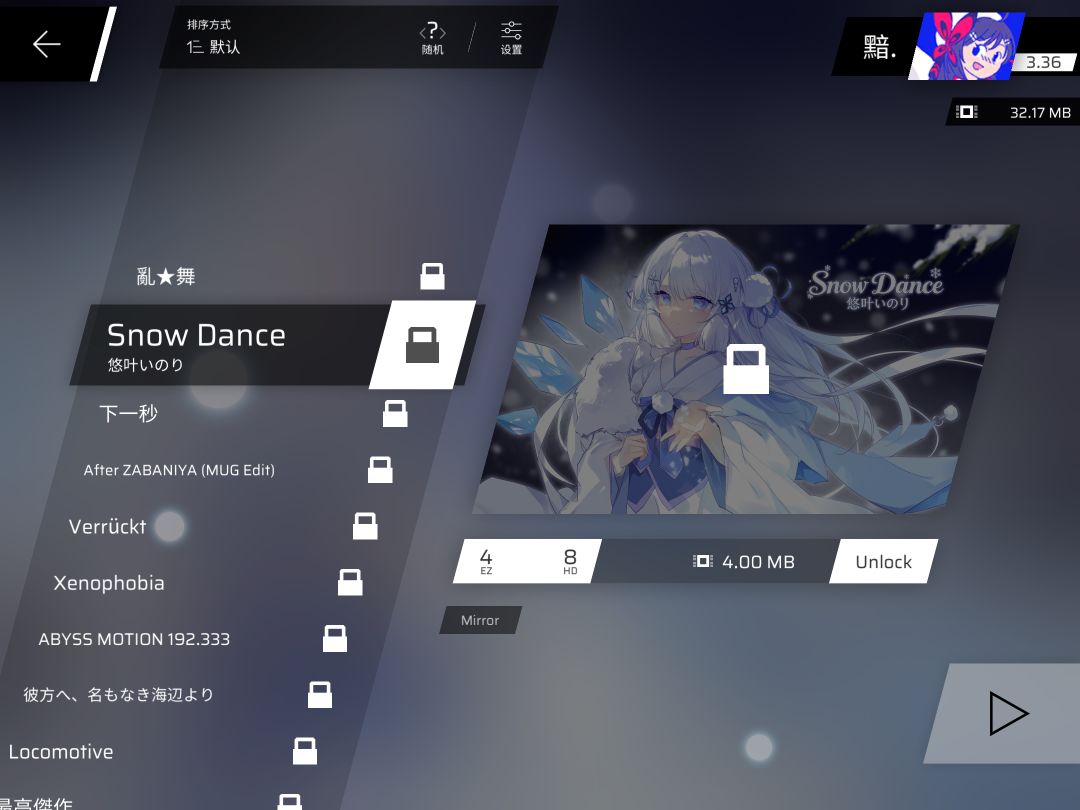The width and height of the screenshot is (1080, 810).
Task: Click lock icon beside Verrückt
Action: pos(365,526)
